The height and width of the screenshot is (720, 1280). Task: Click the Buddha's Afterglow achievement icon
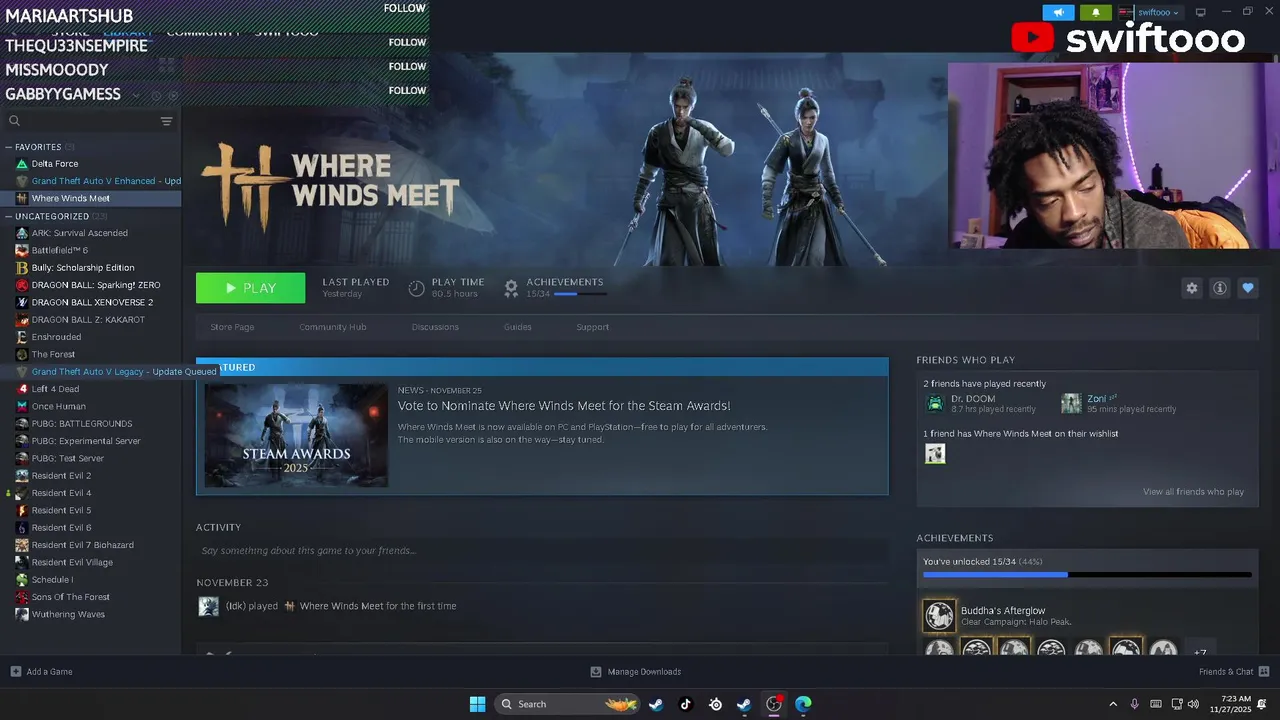tap(939, 616)
